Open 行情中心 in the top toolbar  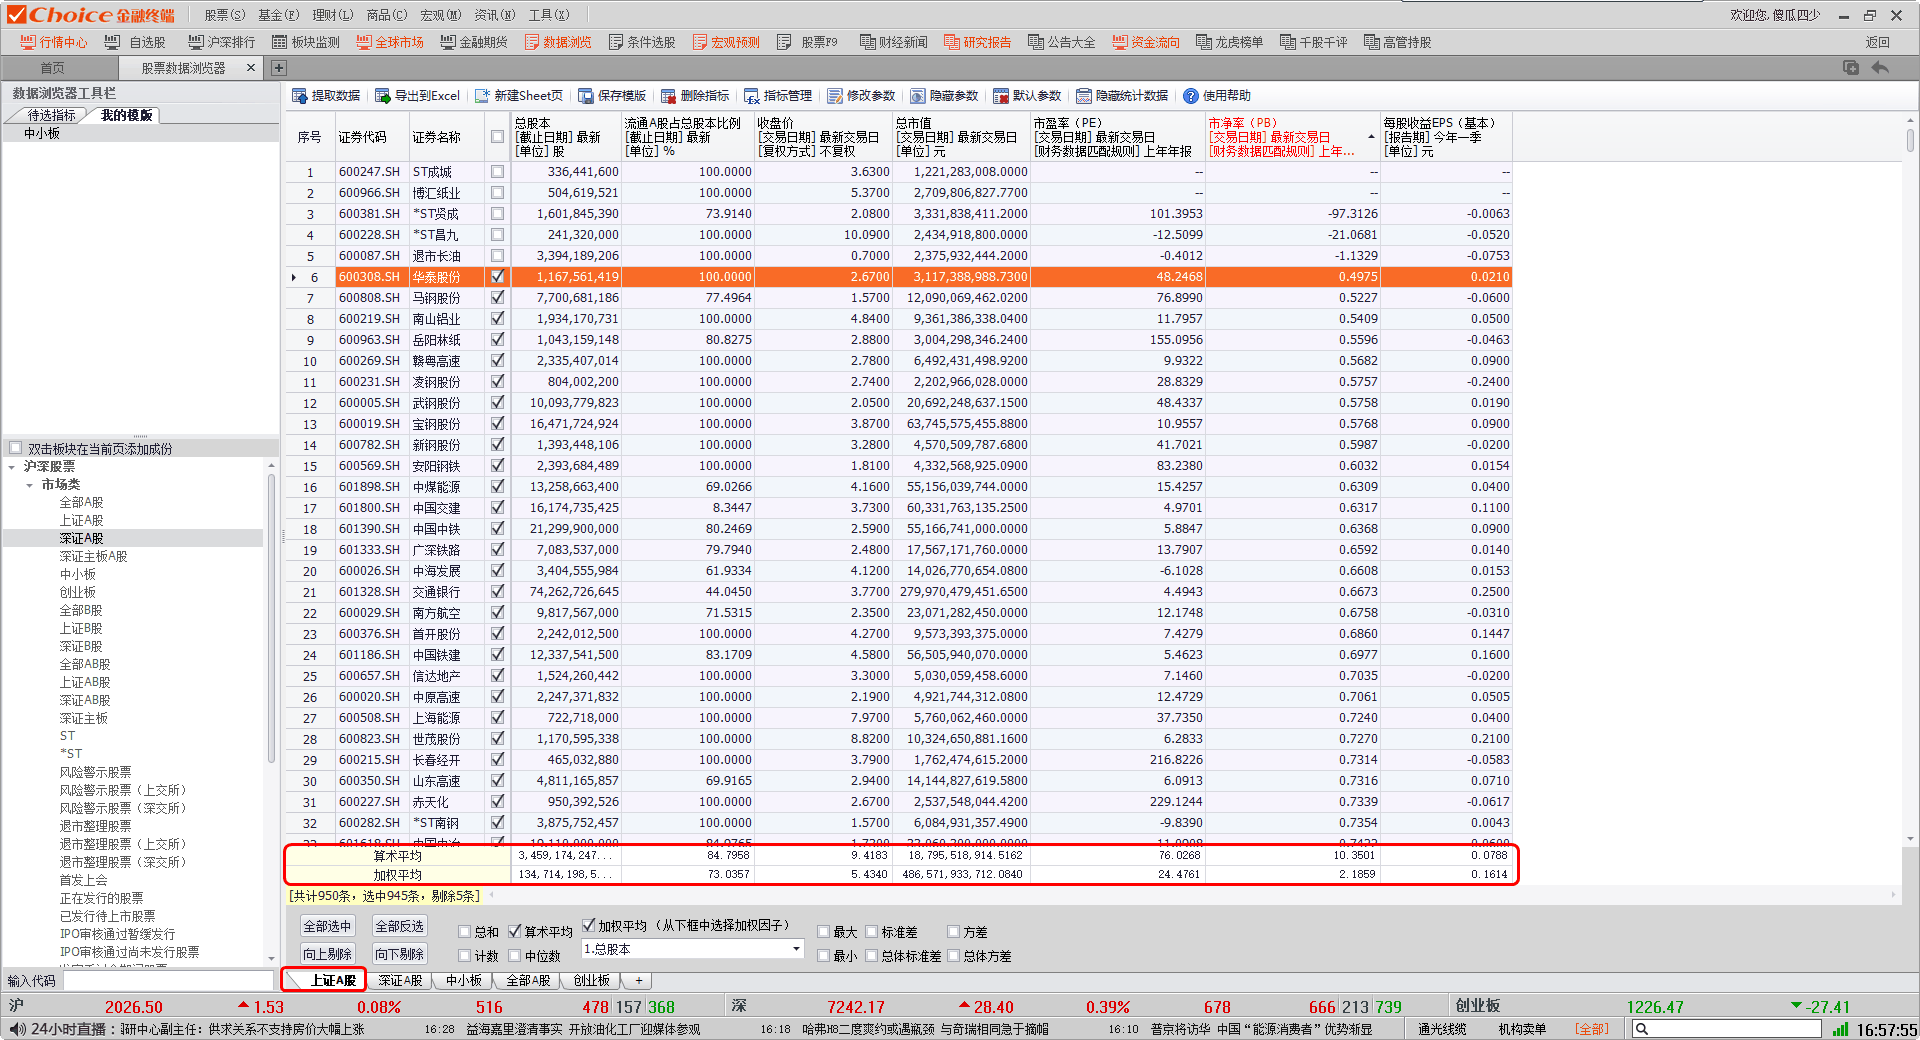pyautogui.click(x=54, y=42)
